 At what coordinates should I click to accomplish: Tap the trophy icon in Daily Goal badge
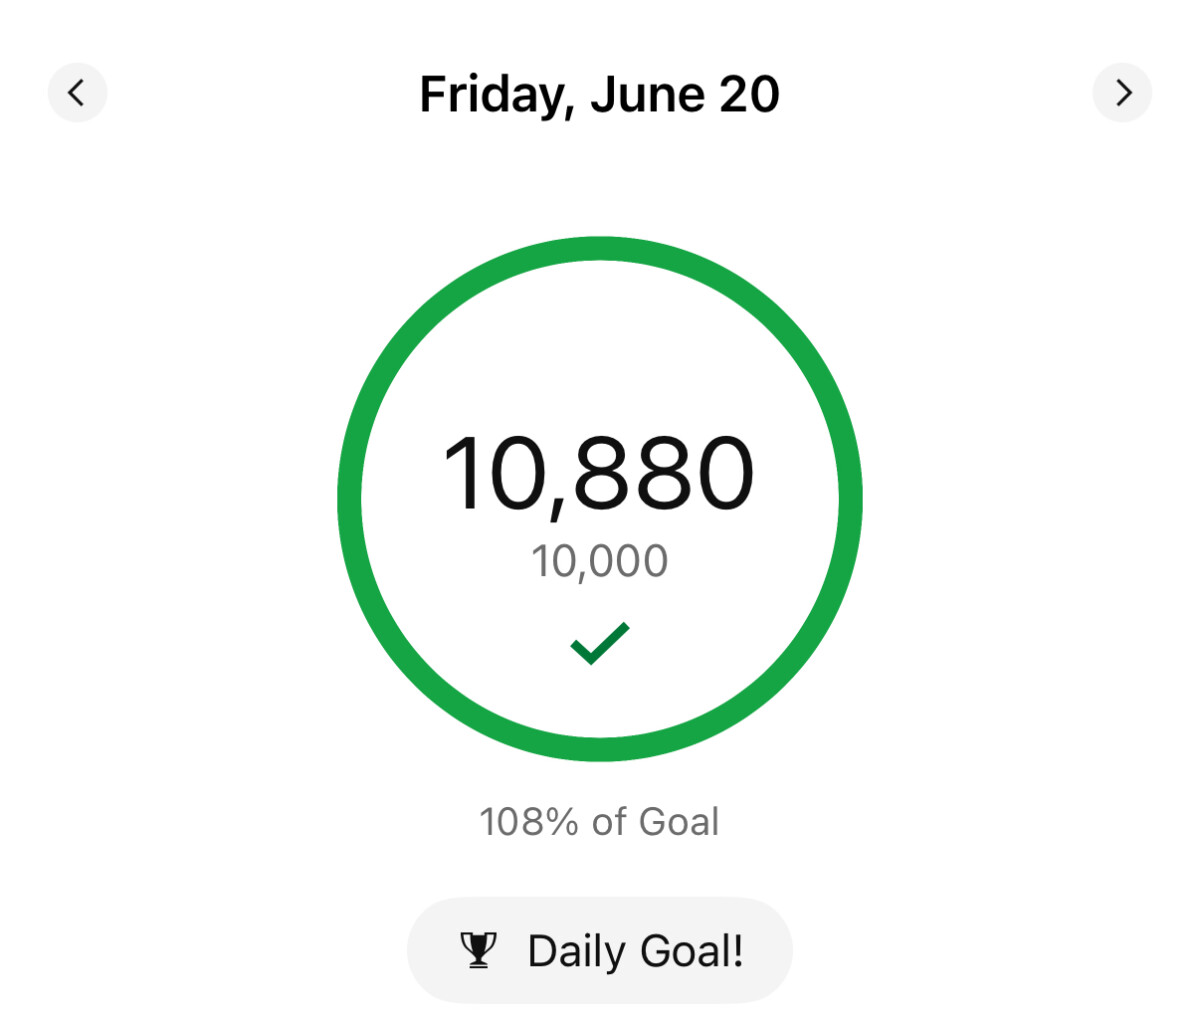pos(479,950)
